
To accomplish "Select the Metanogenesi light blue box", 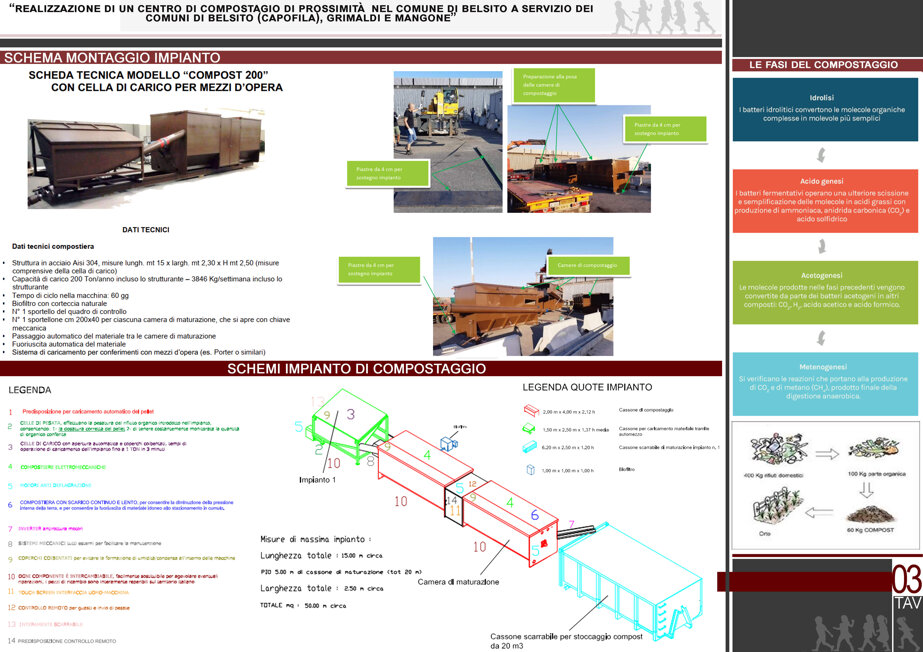I will (x=825, y=384).
